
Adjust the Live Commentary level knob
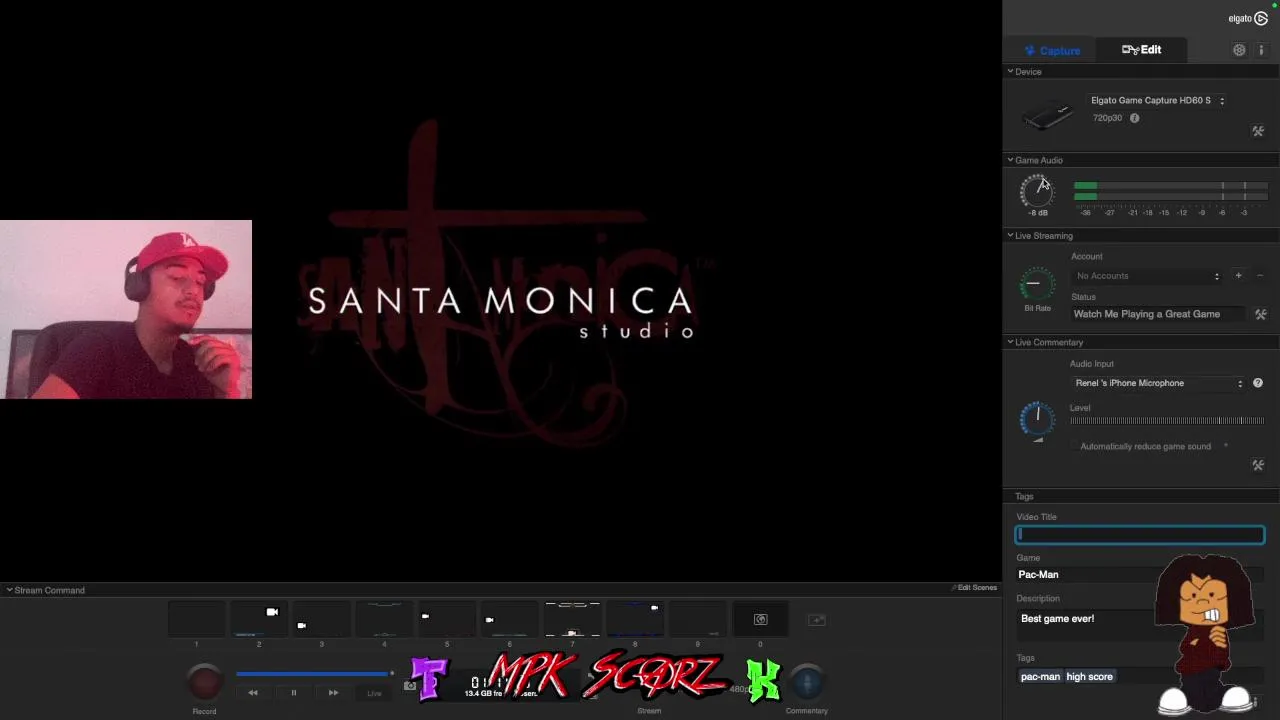[1037, 418]
